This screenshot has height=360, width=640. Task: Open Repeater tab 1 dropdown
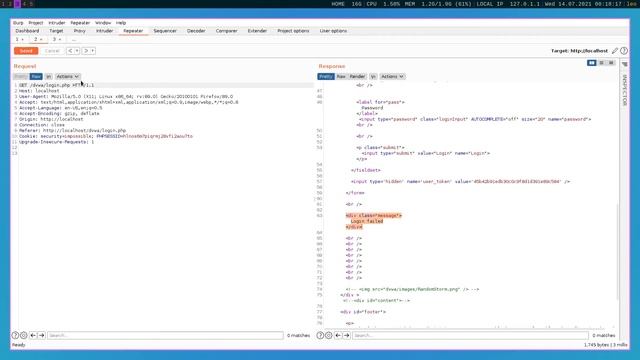coord(22,40)
